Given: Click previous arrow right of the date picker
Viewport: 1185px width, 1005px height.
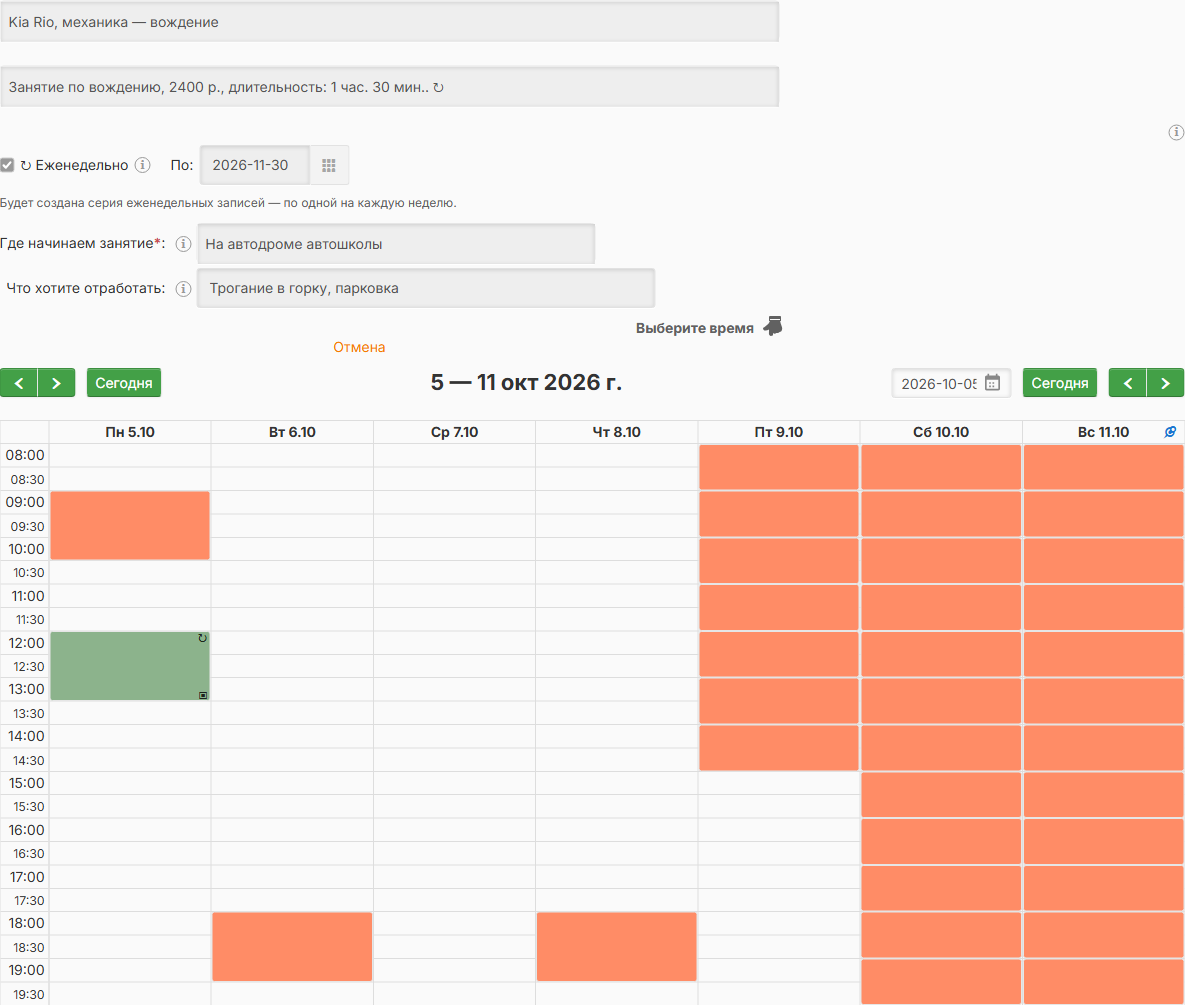Looking at the screenshot, I should click(x=1128, y=383).
